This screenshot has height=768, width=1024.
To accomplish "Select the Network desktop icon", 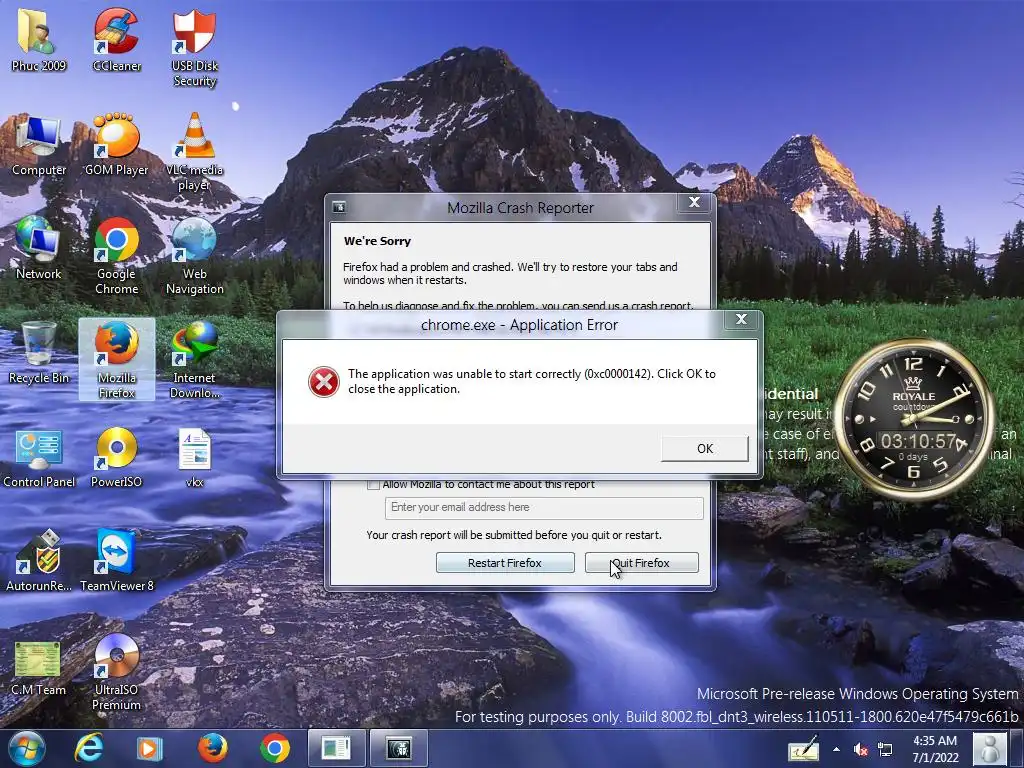I will pyautogui.click(x=38, y=248).
